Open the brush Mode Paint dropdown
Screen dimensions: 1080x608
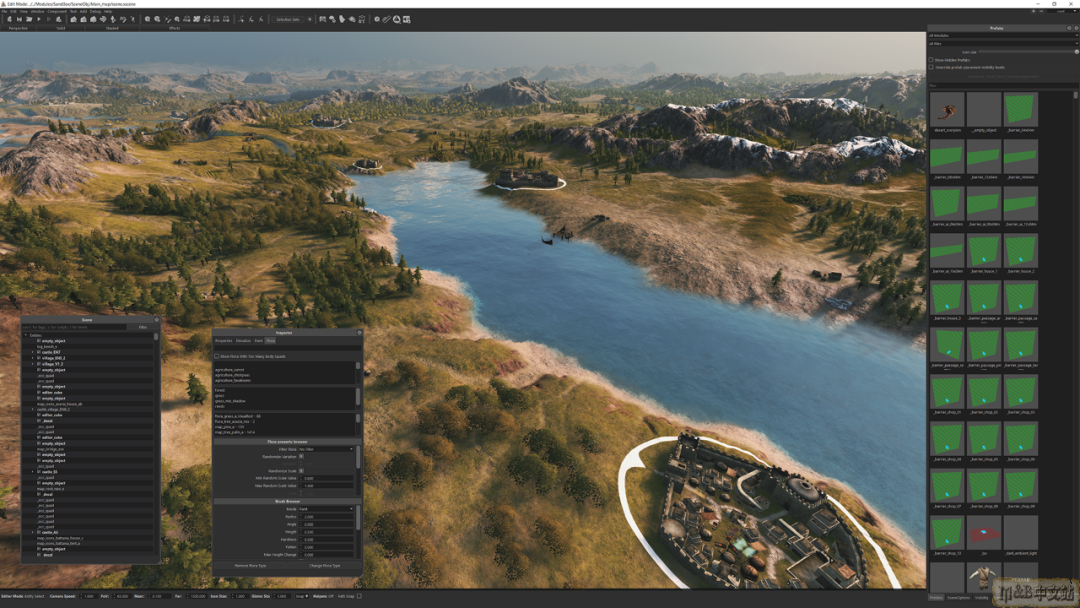[326, 509]
